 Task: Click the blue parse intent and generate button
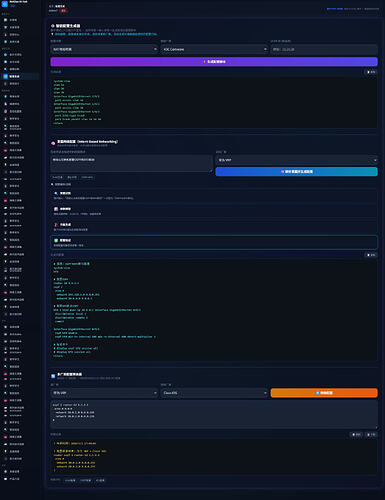[x=296, y=171]
